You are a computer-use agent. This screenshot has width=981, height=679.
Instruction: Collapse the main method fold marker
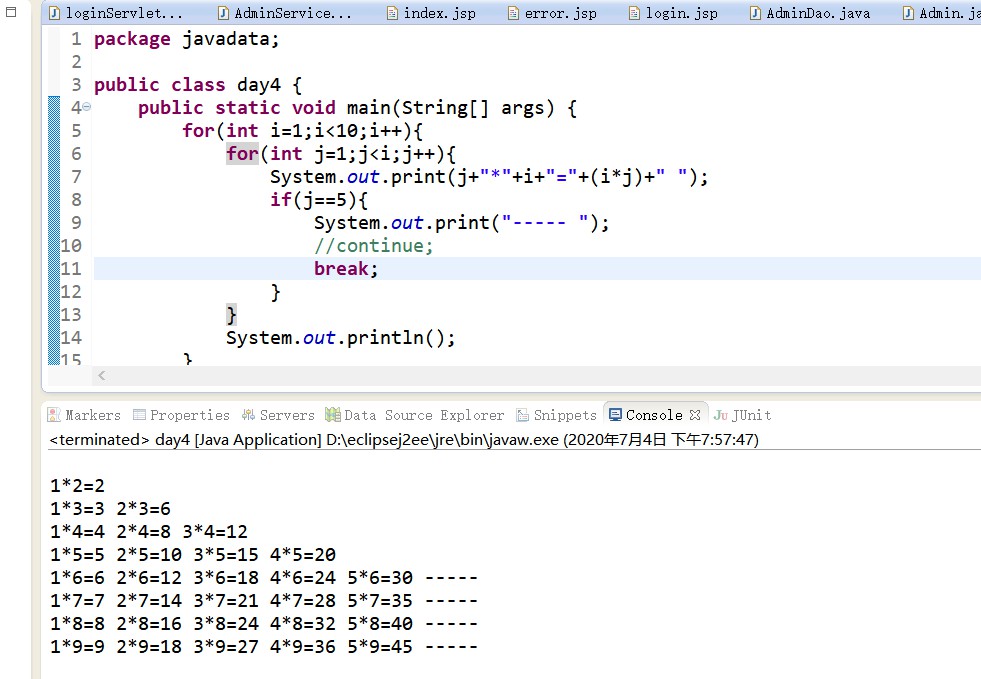(87, 107)
